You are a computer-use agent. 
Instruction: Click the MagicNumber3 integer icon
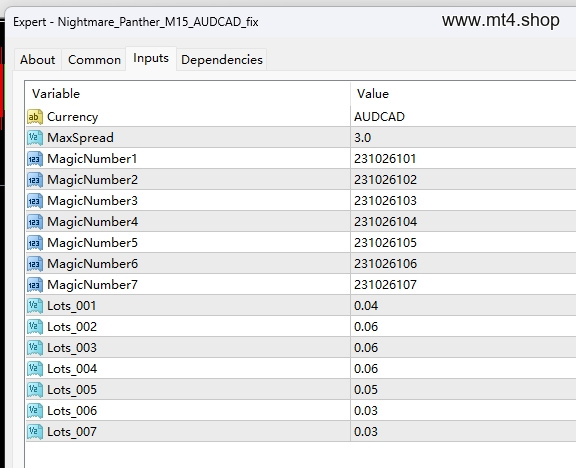click(35, 201)
